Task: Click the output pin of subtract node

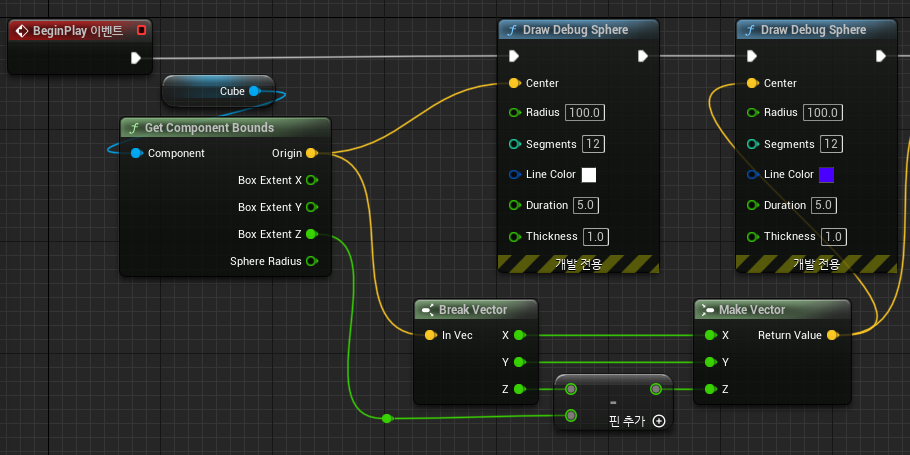Action: [656, 389]
